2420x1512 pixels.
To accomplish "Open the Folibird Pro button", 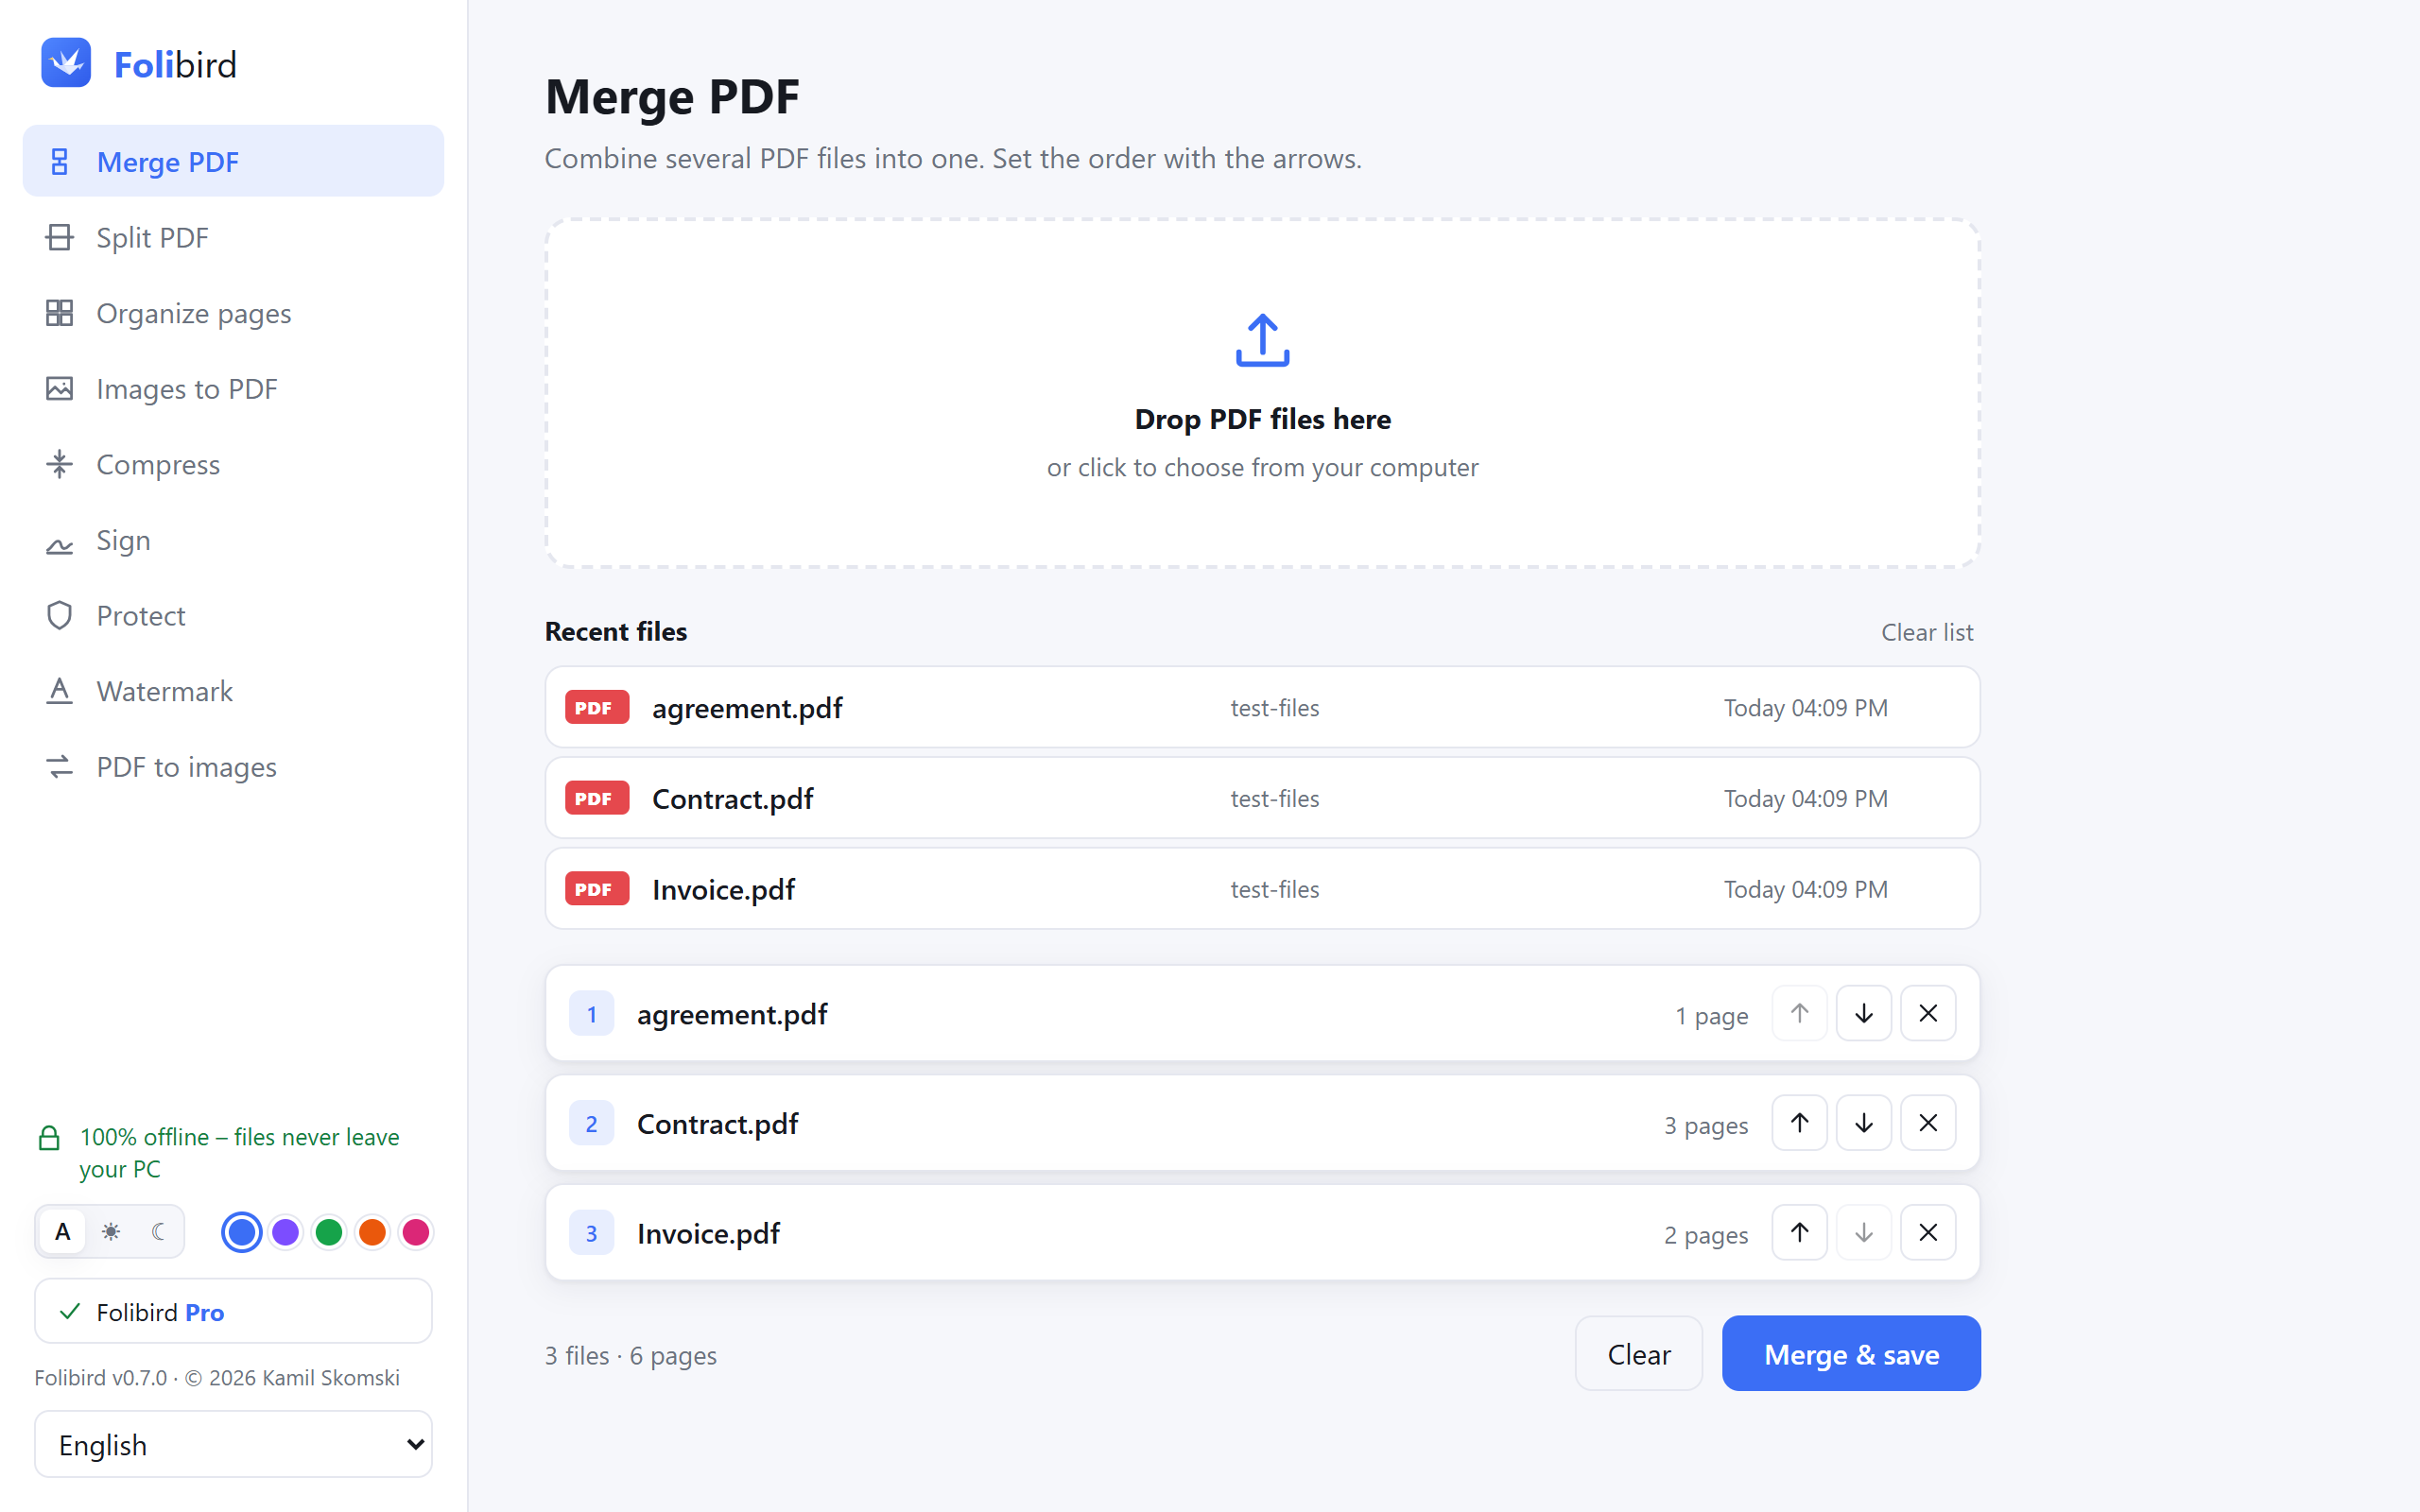I will (233, 1311).
